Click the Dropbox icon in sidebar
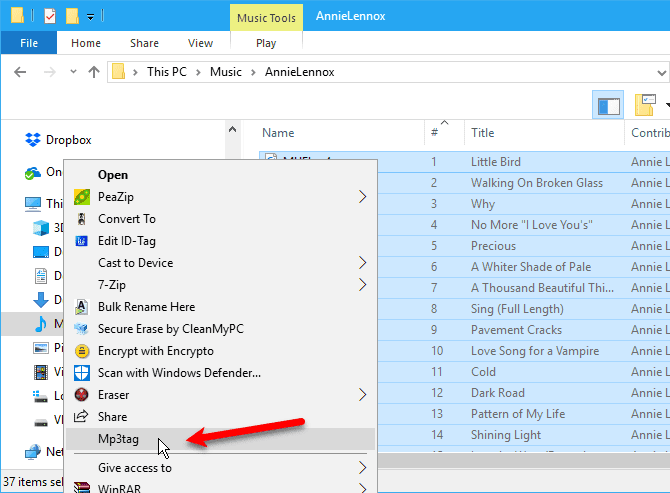 pyautogui.click(x=33, y=140)
